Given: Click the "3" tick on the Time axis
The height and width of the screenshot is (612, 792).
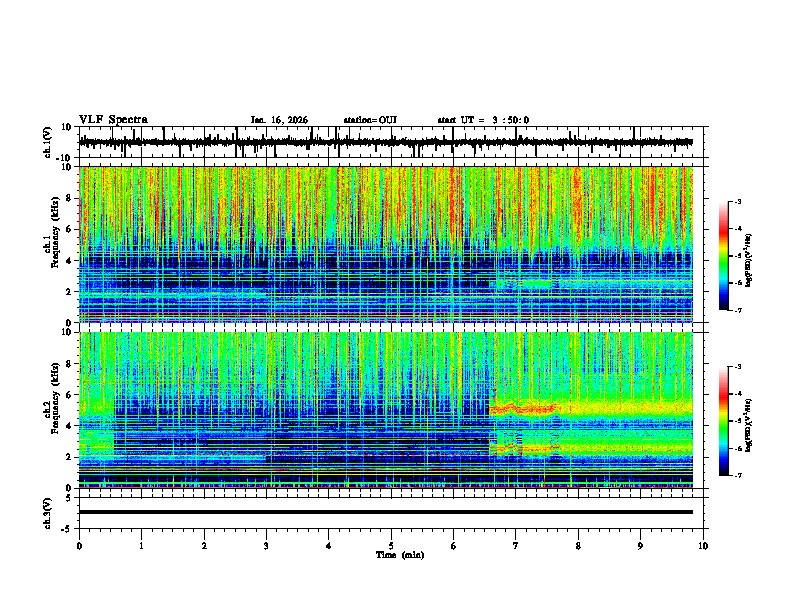Looking at the screenshot, I should (266, 546).
